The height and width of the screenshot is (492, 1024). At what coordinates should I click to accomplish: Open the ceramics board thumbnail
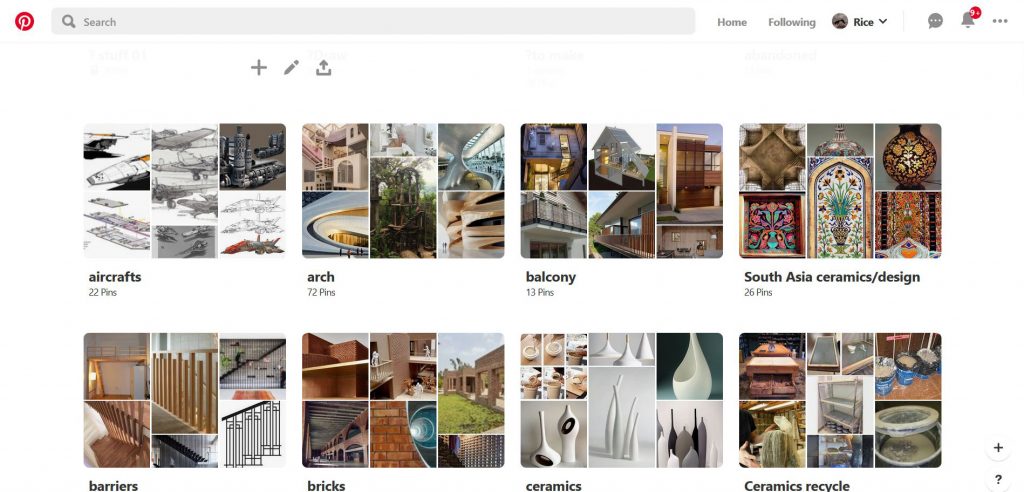(x=622, y=400)
